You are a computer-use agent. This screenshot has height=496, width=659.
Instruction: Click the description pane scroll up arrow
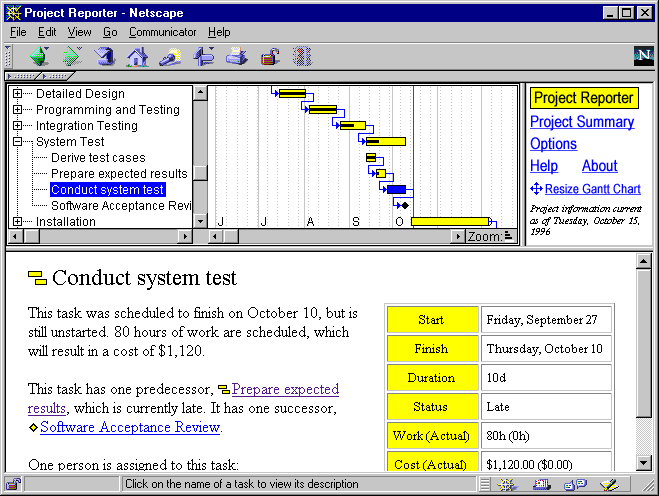point(643,261)
